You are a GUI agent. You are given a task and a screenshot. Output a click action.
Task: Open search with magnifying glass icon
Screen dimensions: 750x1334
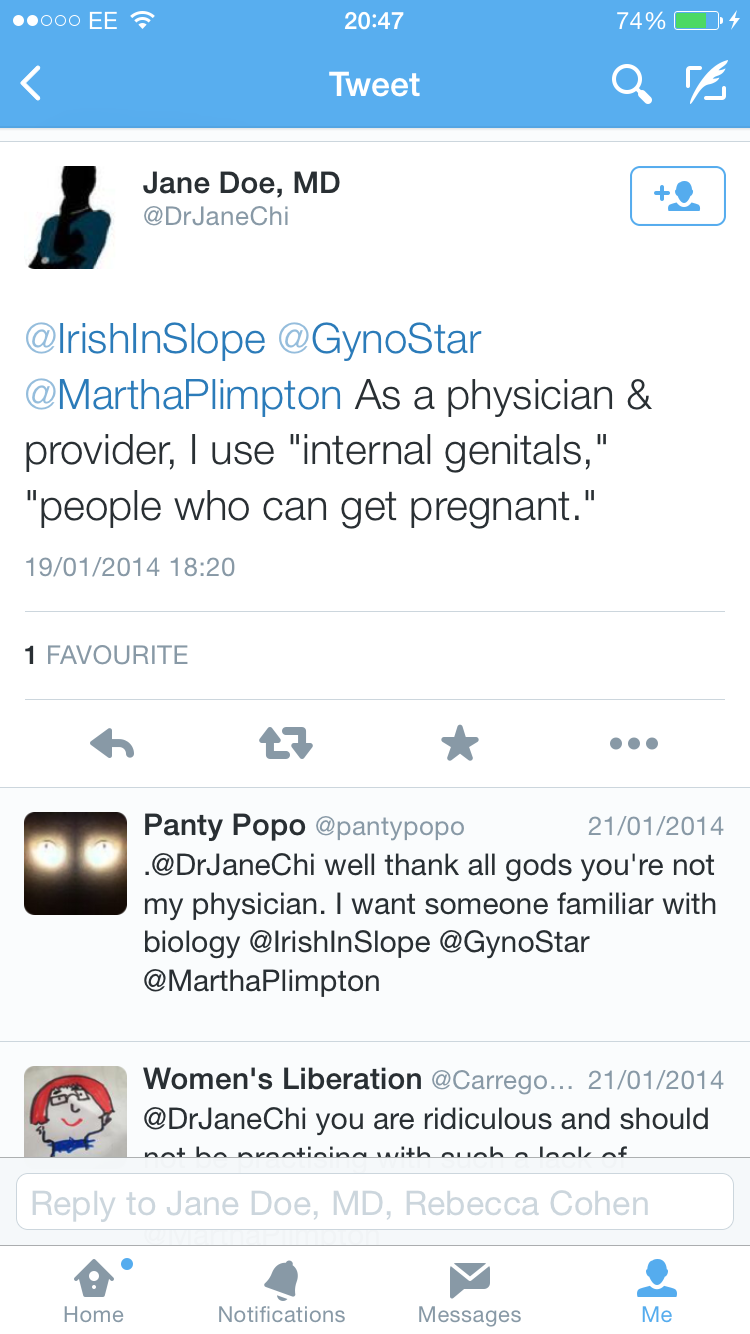pos(631,84)
